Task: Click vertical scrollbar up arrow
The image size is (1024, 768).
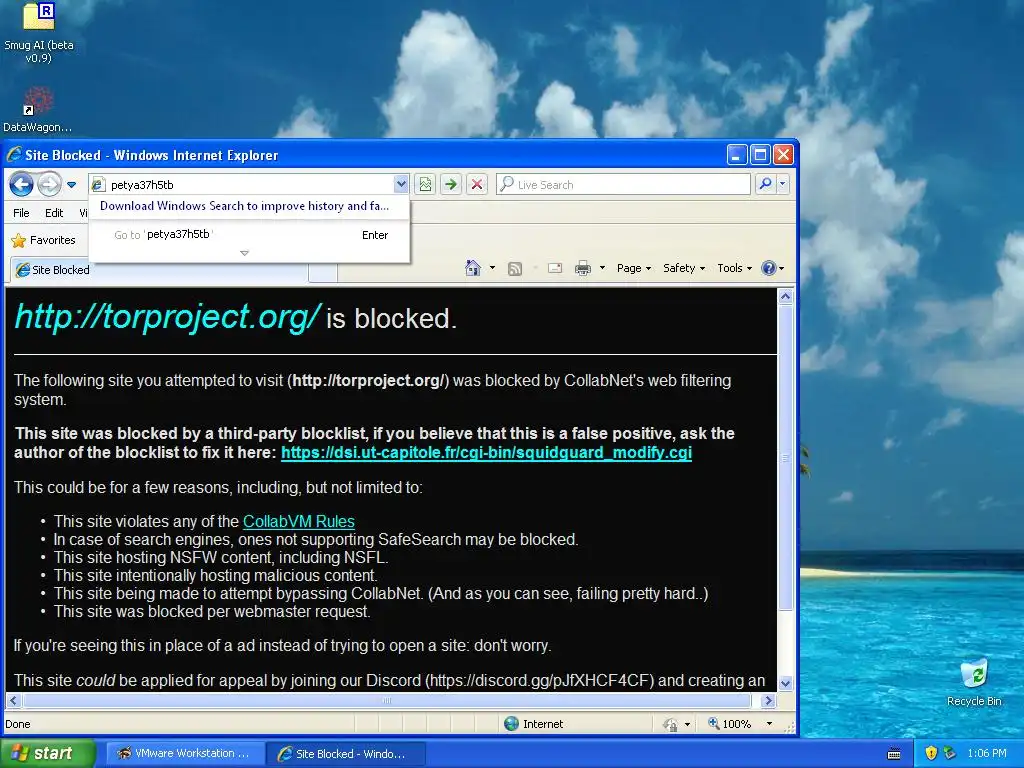Action: tap(786, 296)
